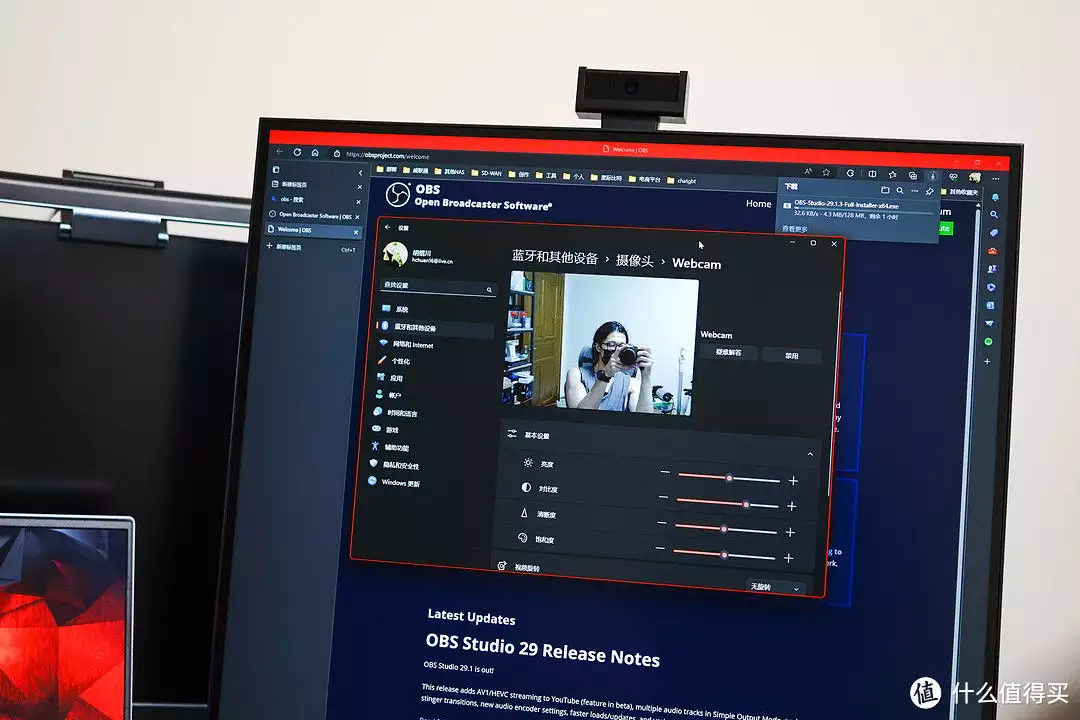This screenshot has width=1080, height=720.
Task: Click 查看更多 in downloads panel
Action: point(795,228)
